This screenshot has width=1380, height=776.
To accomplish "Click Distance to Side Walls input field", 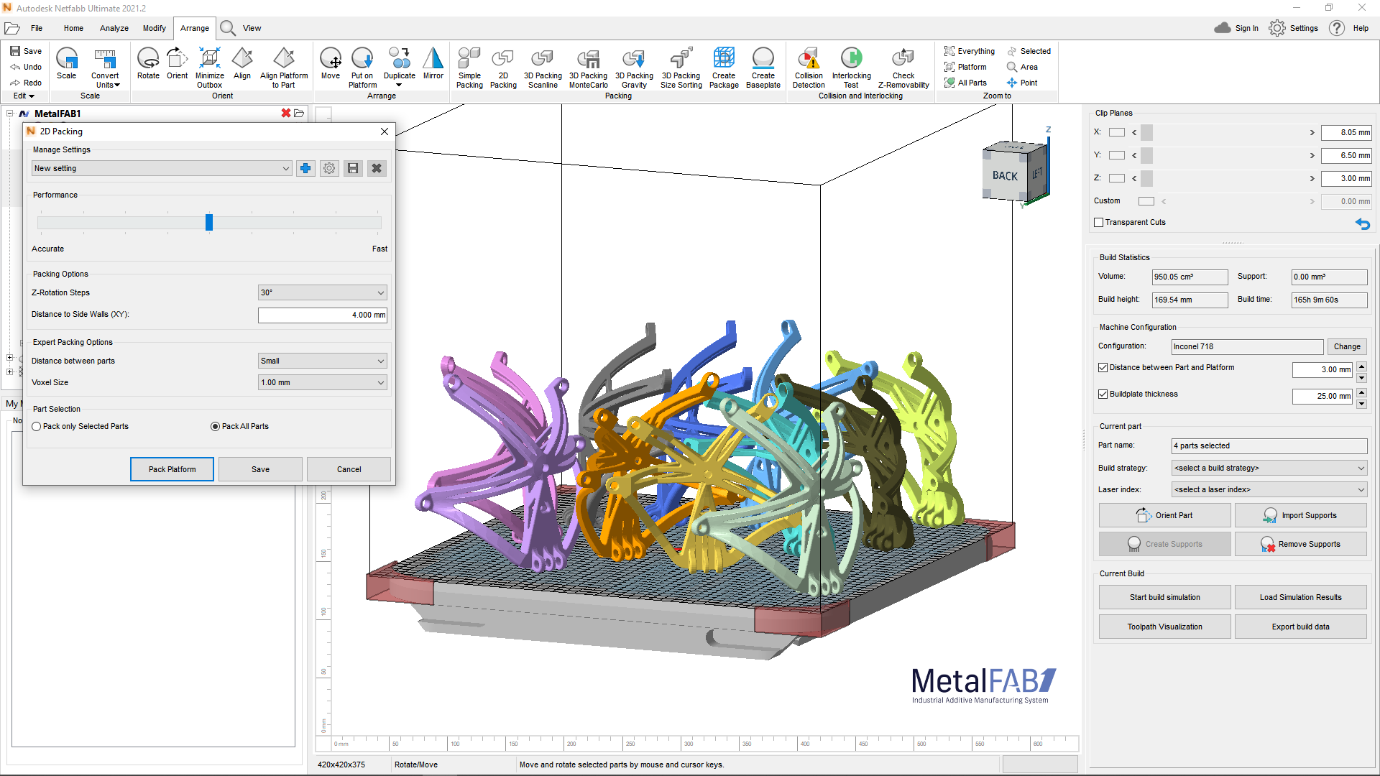I will click(x=322, y=315).
